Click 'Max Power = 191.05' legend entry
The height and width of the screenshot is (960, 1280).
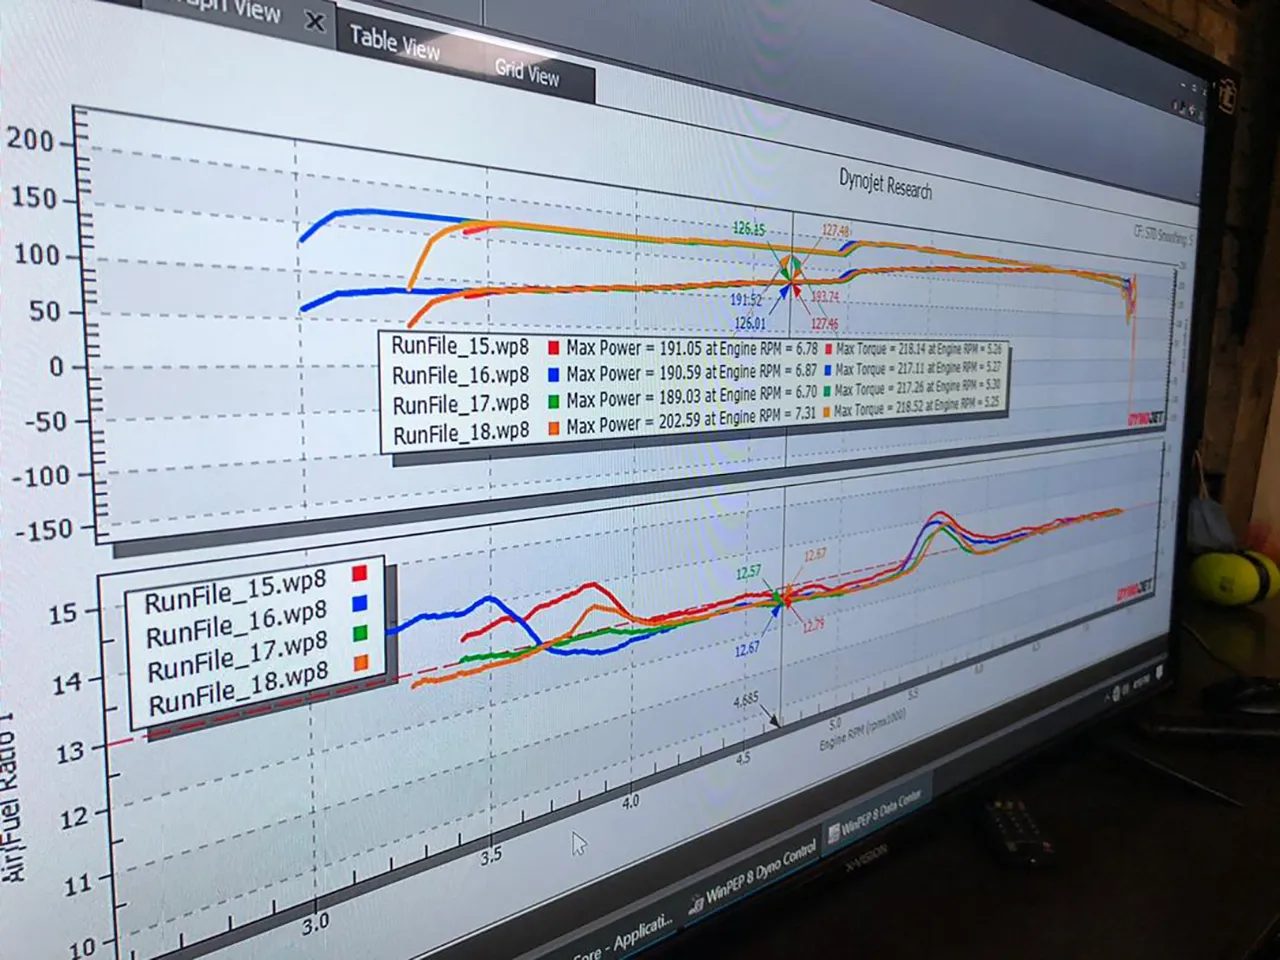coord(692,348)
